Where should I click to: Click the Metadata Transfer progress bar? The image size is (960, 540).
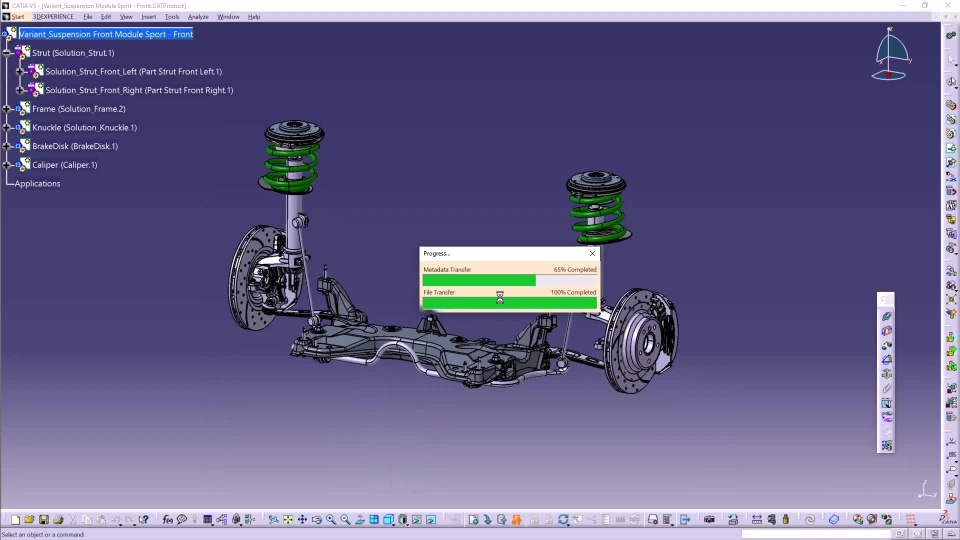pyautogui.click(x=509, y=280)
